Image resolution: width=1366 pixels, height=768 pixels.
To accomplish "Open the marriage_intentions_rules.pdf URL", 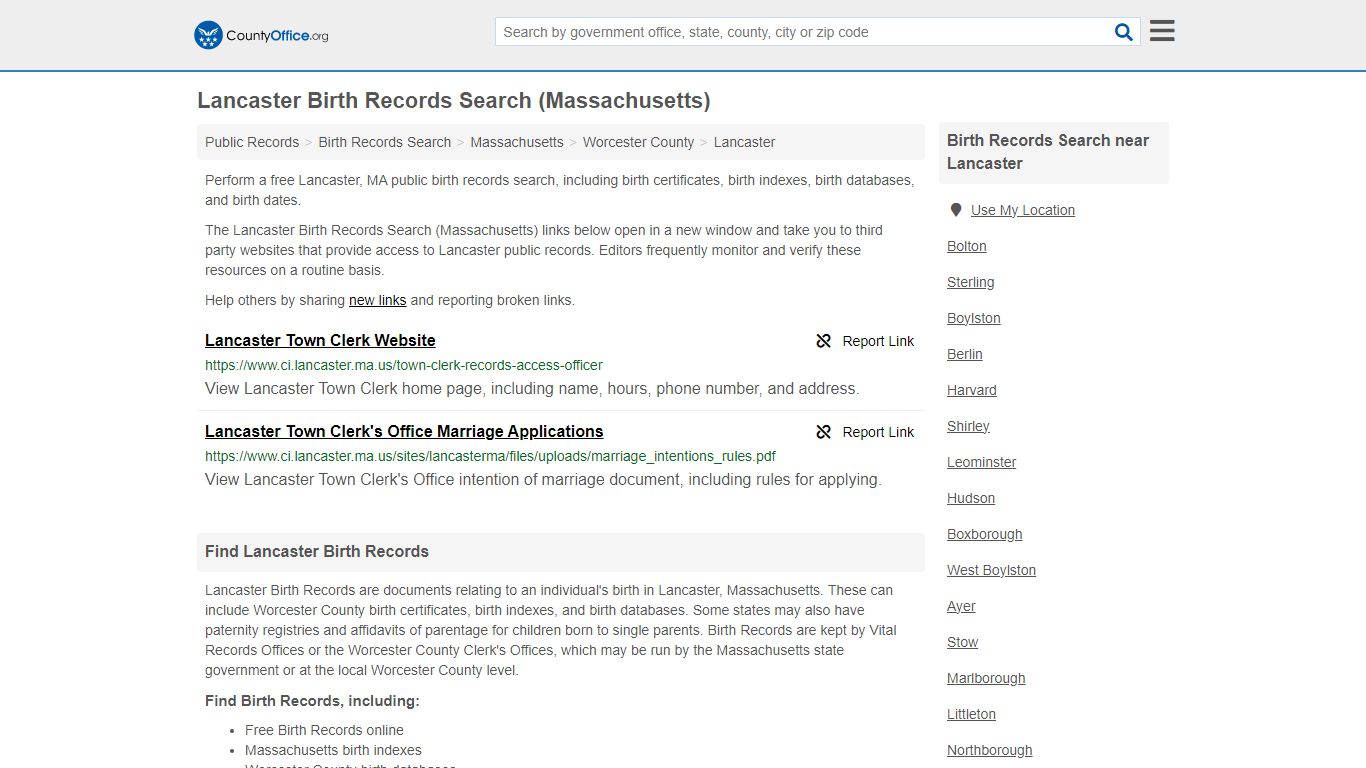I will [490, 456].
